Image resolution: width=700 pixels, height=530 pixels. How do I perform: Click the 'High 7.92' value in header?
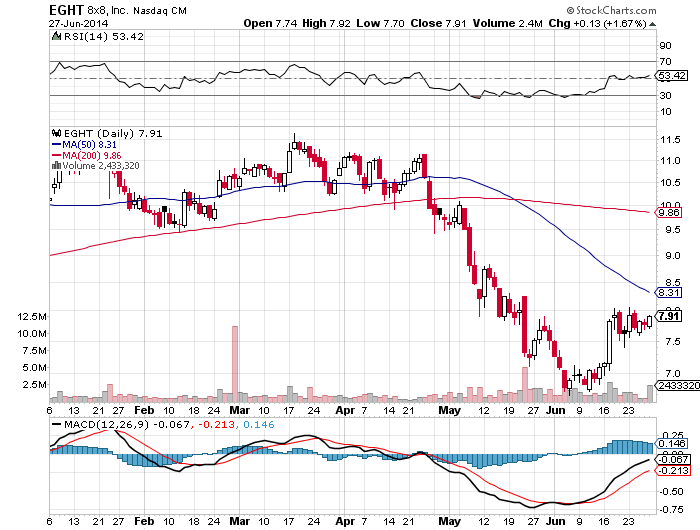[326, 23]
